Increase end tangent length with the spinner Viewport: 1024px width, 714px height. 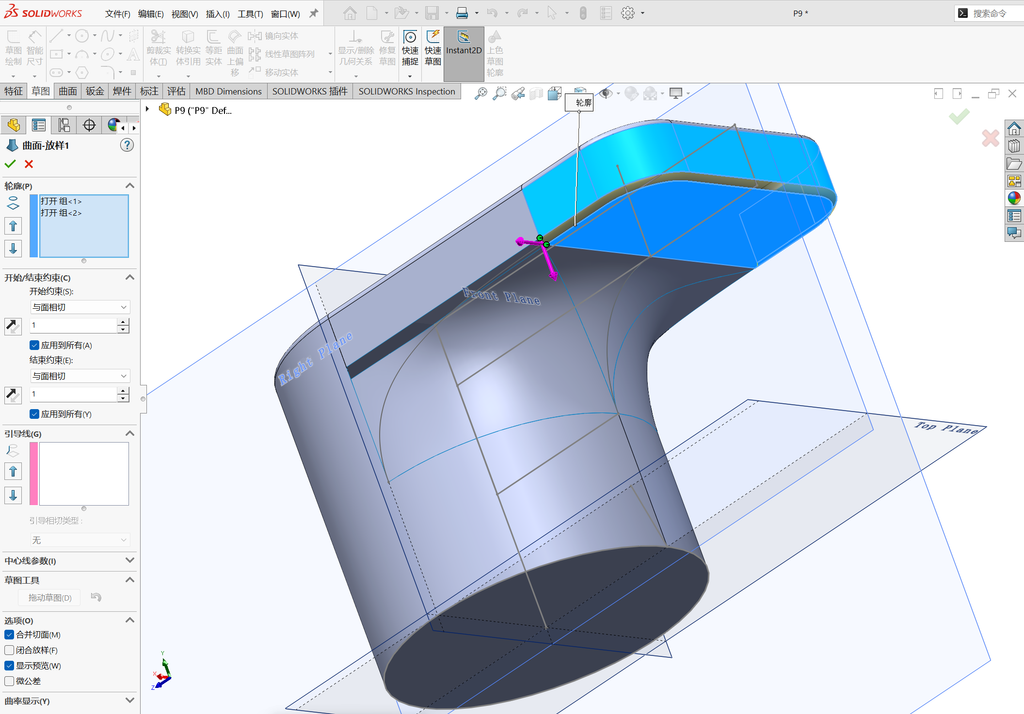point(123,391)
